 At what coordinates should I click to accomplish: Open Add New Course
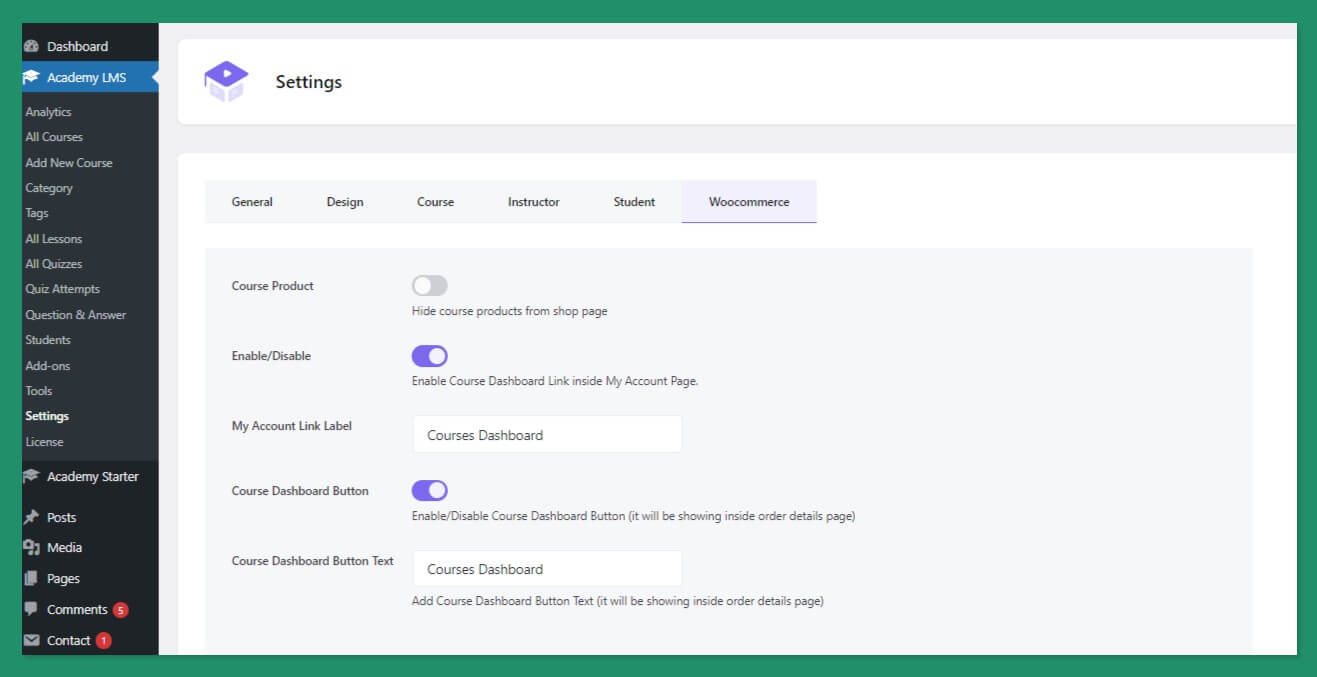(x=68, y=162)
